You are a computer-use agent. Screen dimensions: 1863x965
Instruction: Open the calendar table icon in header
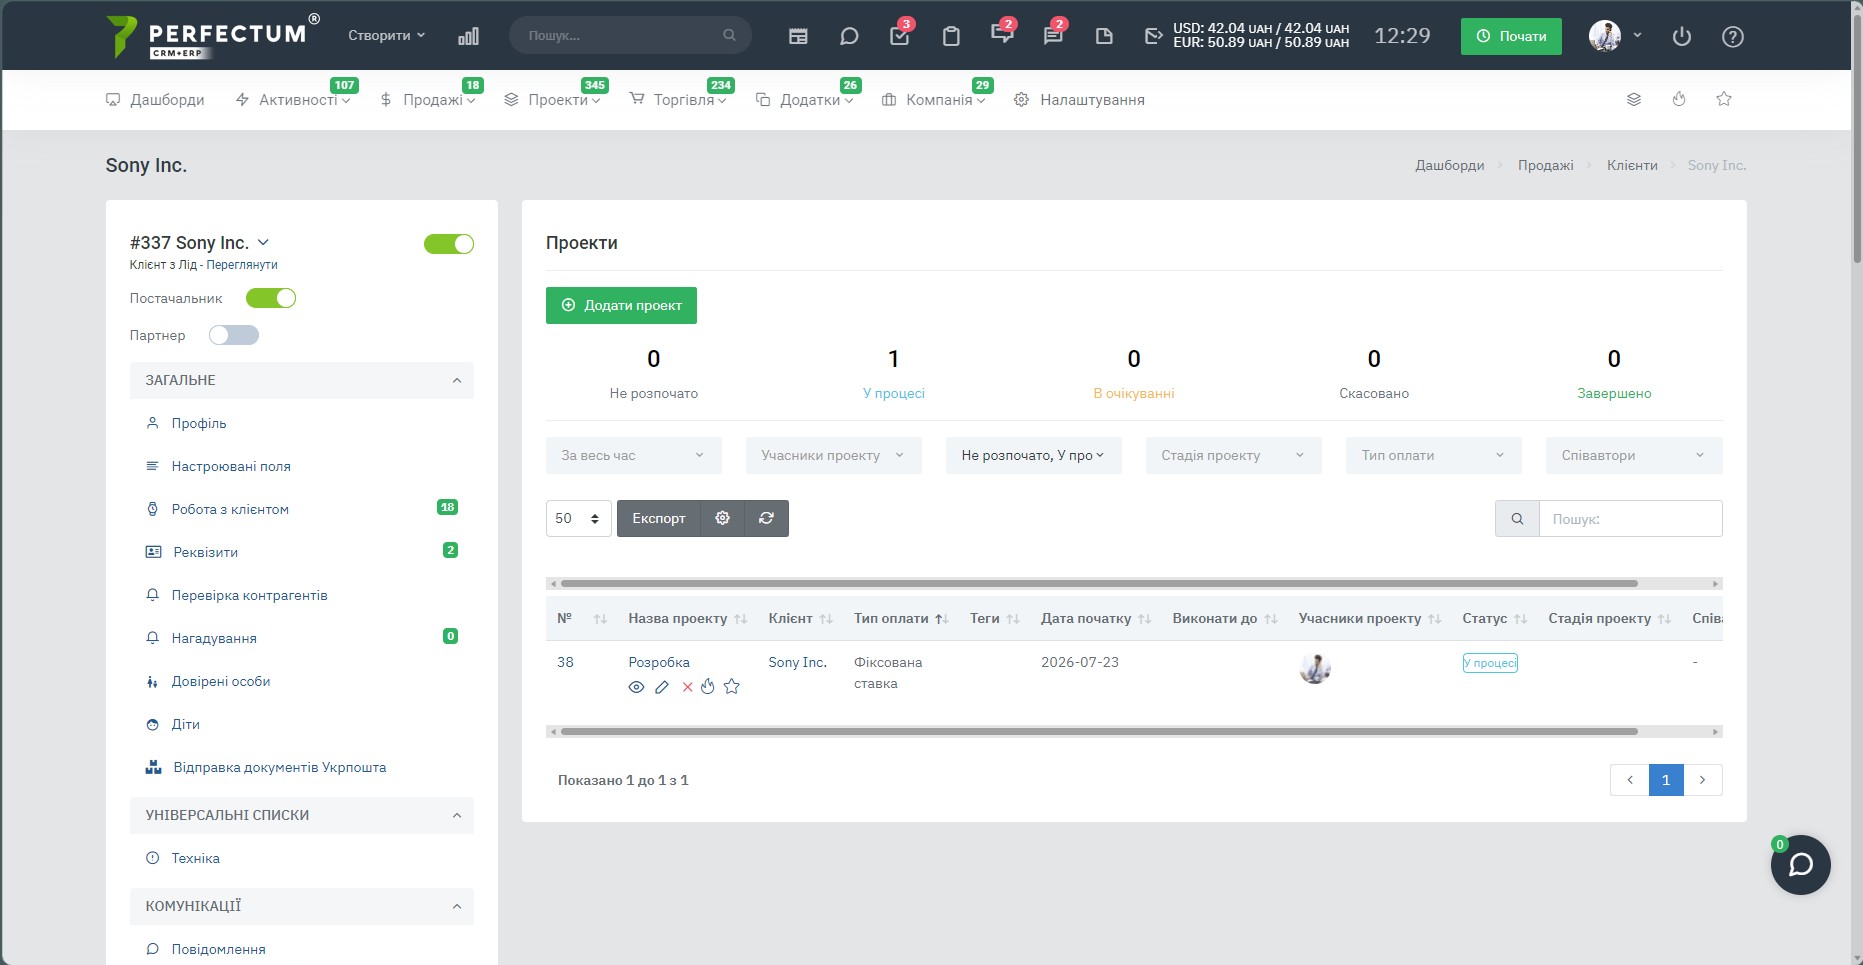click(x=798, y=36)
